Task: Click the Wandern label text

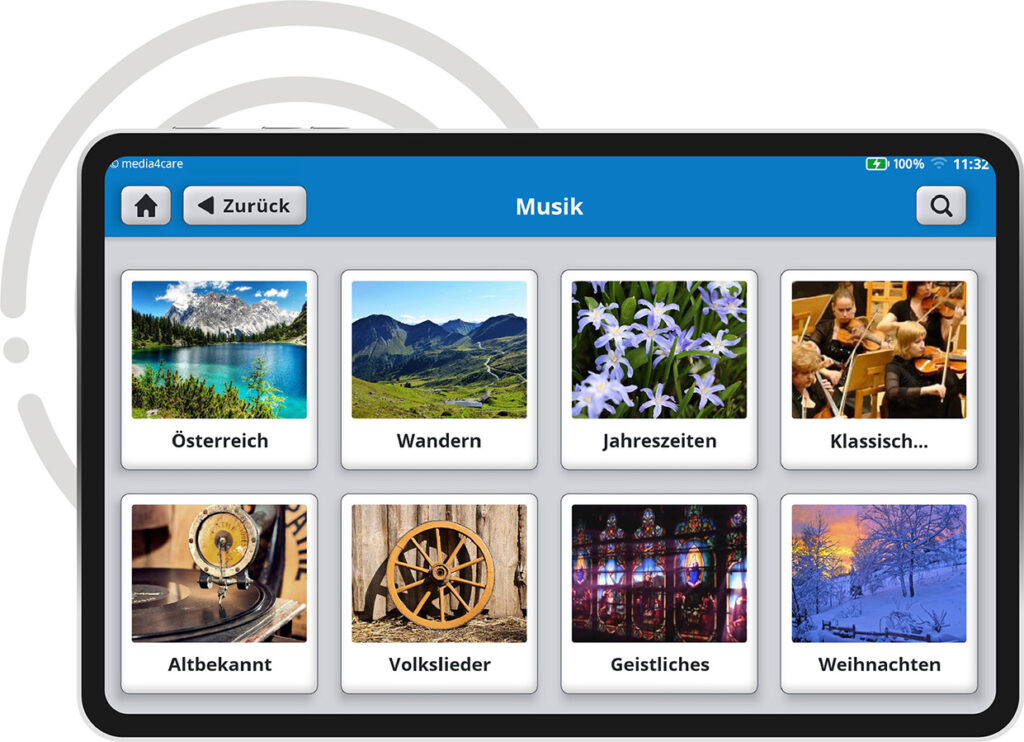Action: tap(439, 441)
